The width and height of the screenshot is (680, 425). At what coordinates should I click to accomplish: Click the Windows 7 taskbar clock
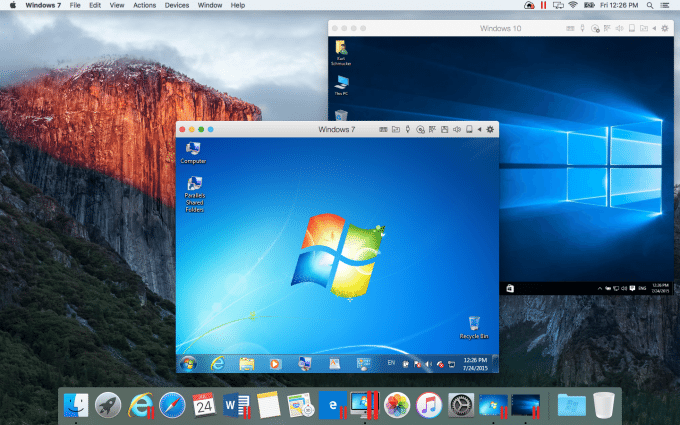tap(475, 362)
